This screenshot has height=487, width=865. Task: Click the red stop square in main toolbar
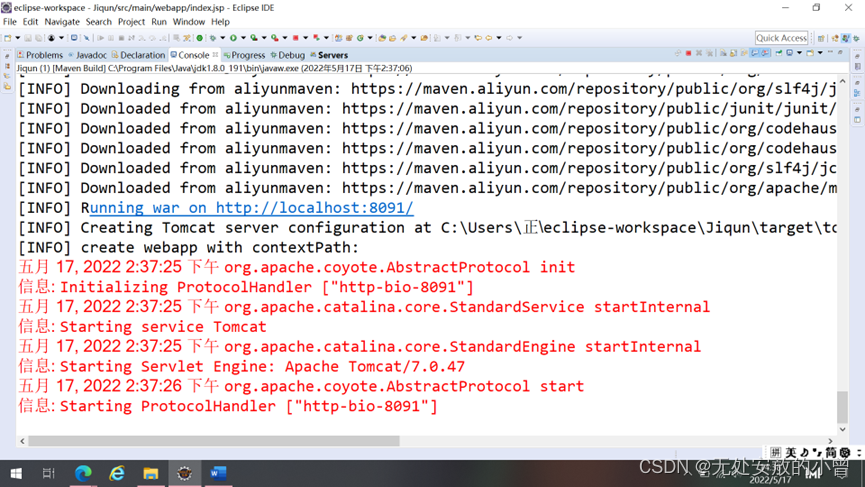296,38
